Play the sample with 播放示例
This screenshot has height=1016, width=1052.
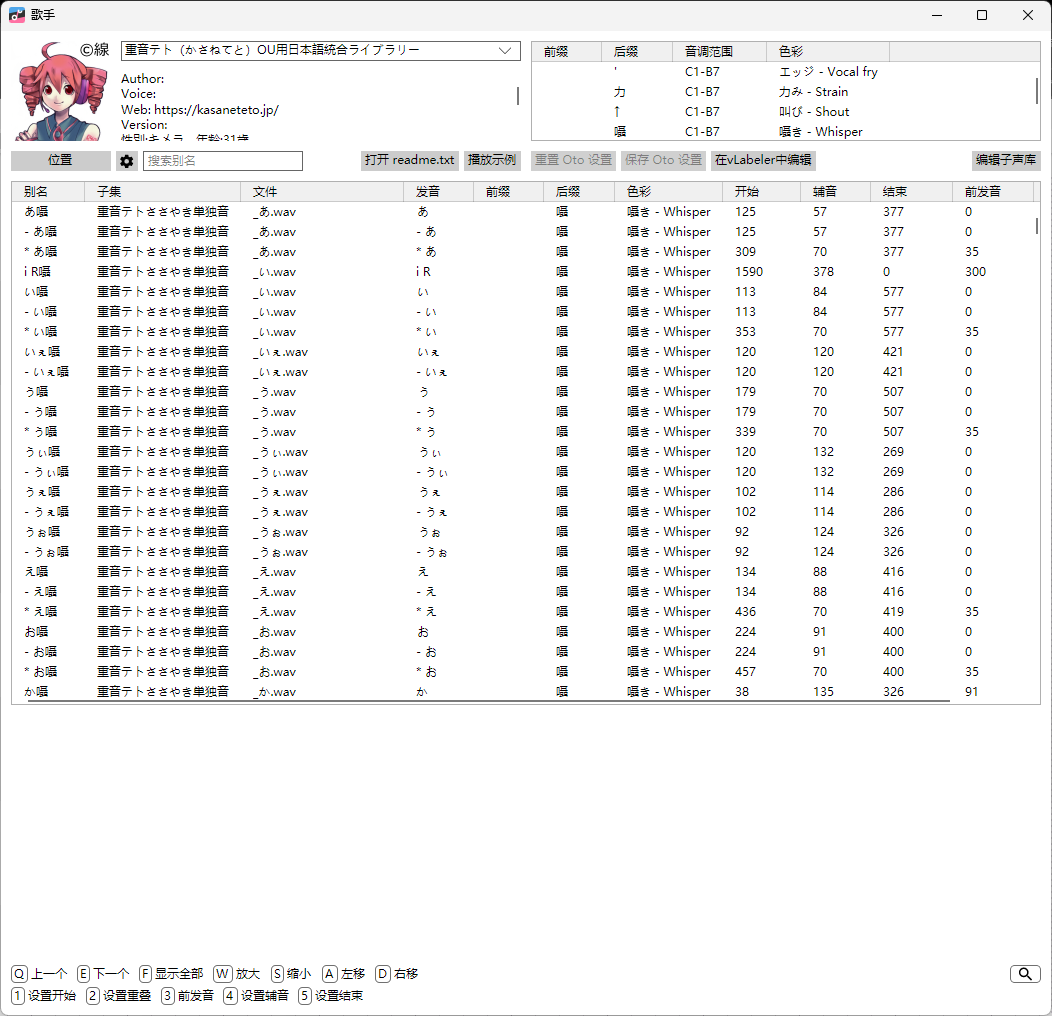point(491,161)
